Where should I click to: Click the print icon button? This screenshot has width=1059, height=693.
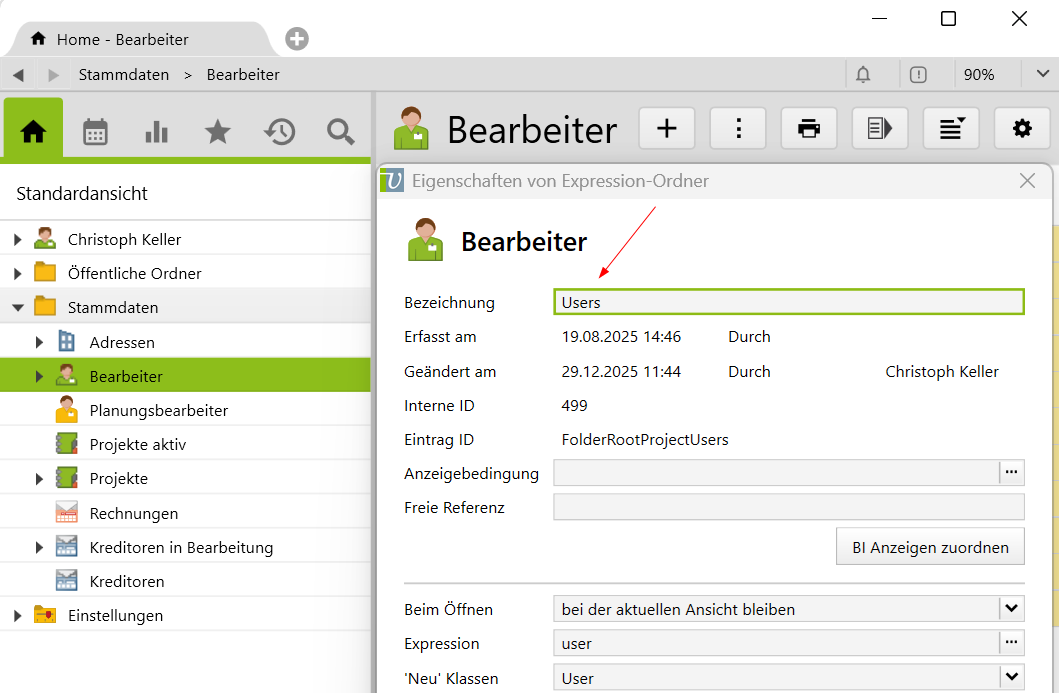point(809,128)
